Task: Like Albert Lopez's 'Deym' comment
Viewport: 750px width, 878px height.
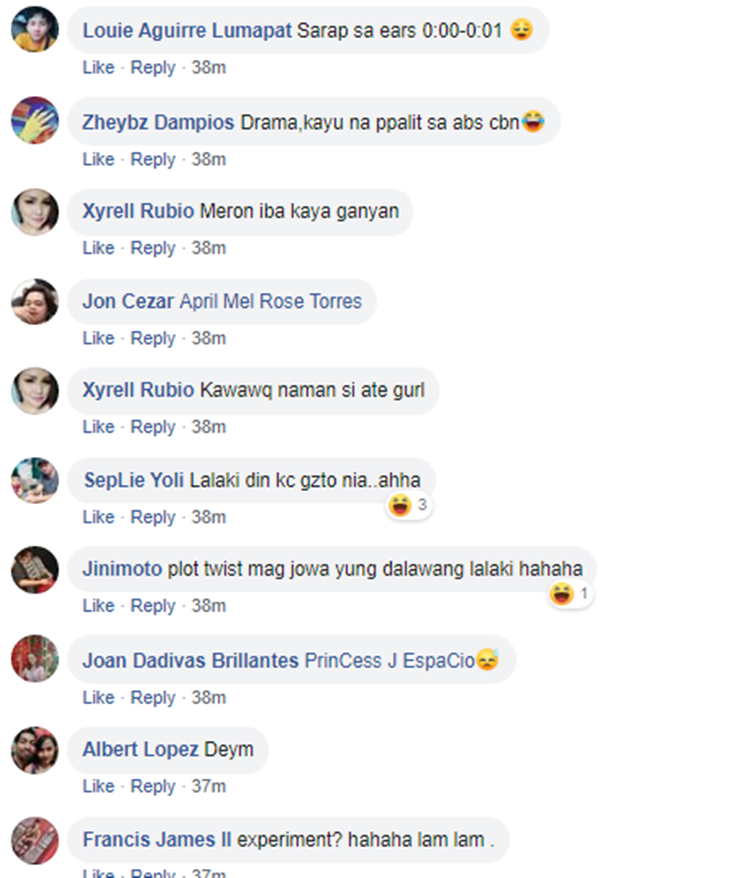Action: click(99, 786)
